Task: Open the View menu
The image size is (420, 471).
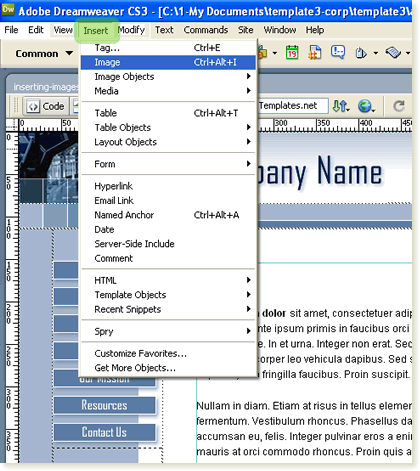Action: coord(63,30)
